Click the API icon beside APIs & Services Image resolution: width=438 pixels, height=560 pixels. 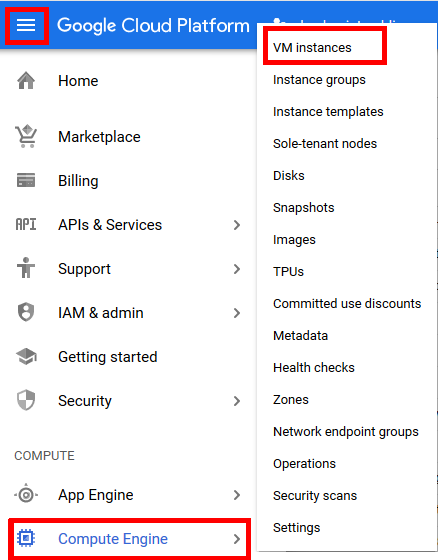(x=26, y=224)
